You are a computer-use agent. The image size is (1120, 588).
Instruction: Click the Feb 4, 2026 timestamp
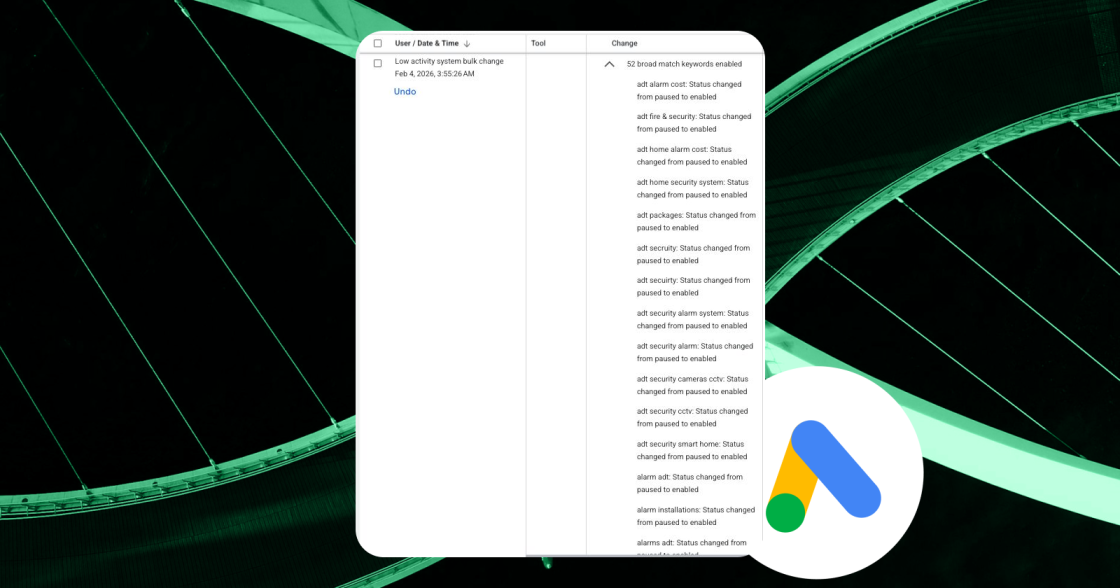(435, 74)
